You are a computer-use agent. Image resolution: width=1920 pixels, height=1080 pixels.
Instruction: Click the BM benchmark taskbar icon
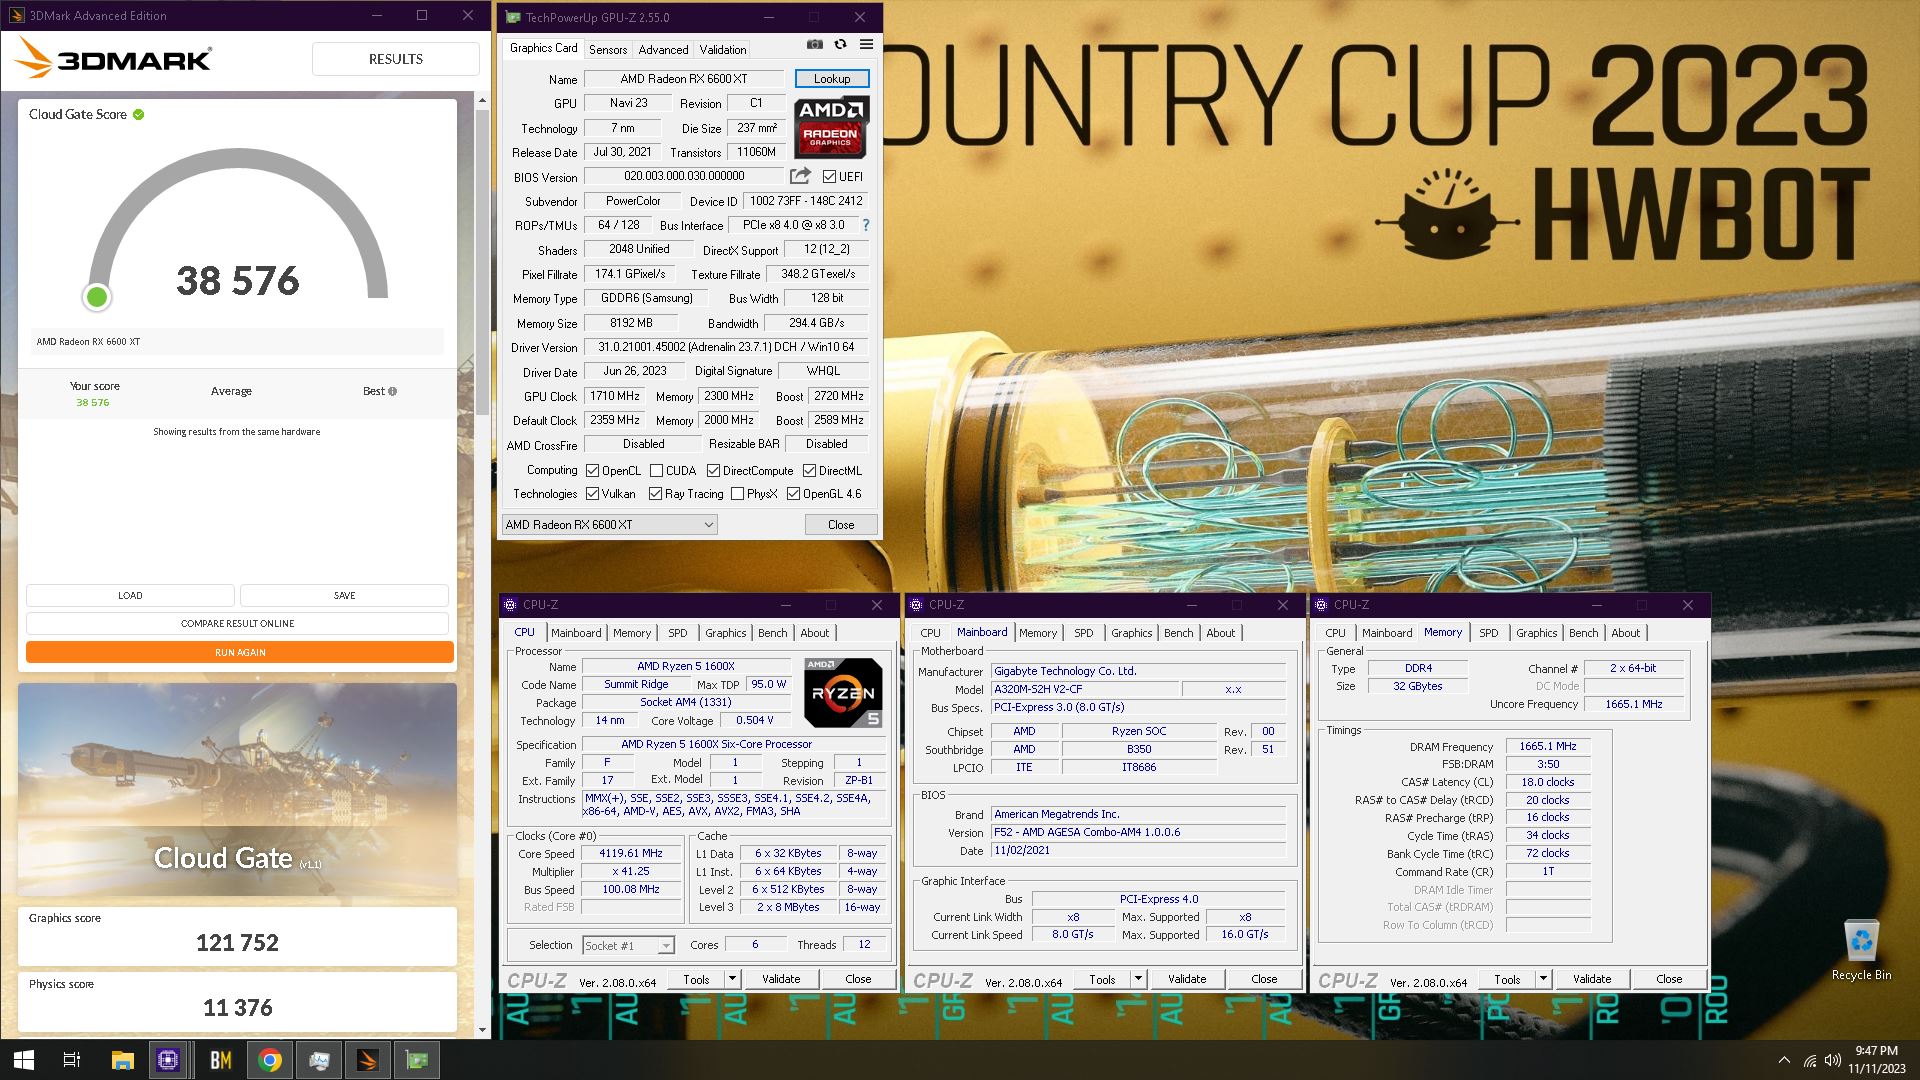[220, 1060]
